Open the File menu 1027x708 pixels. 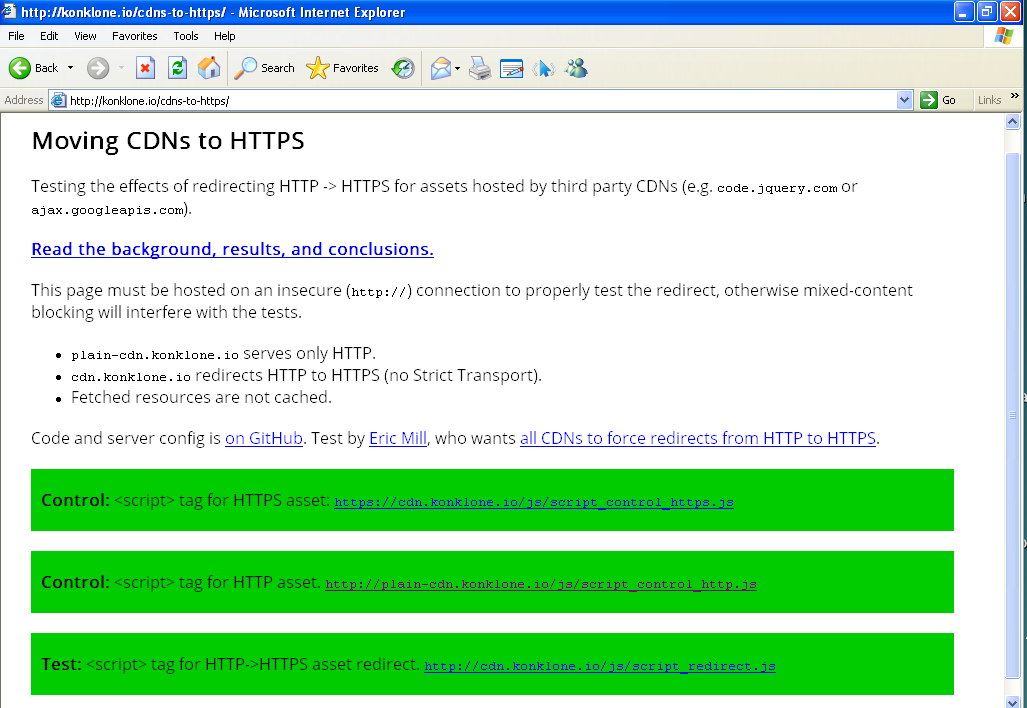(x=16, y=36)
